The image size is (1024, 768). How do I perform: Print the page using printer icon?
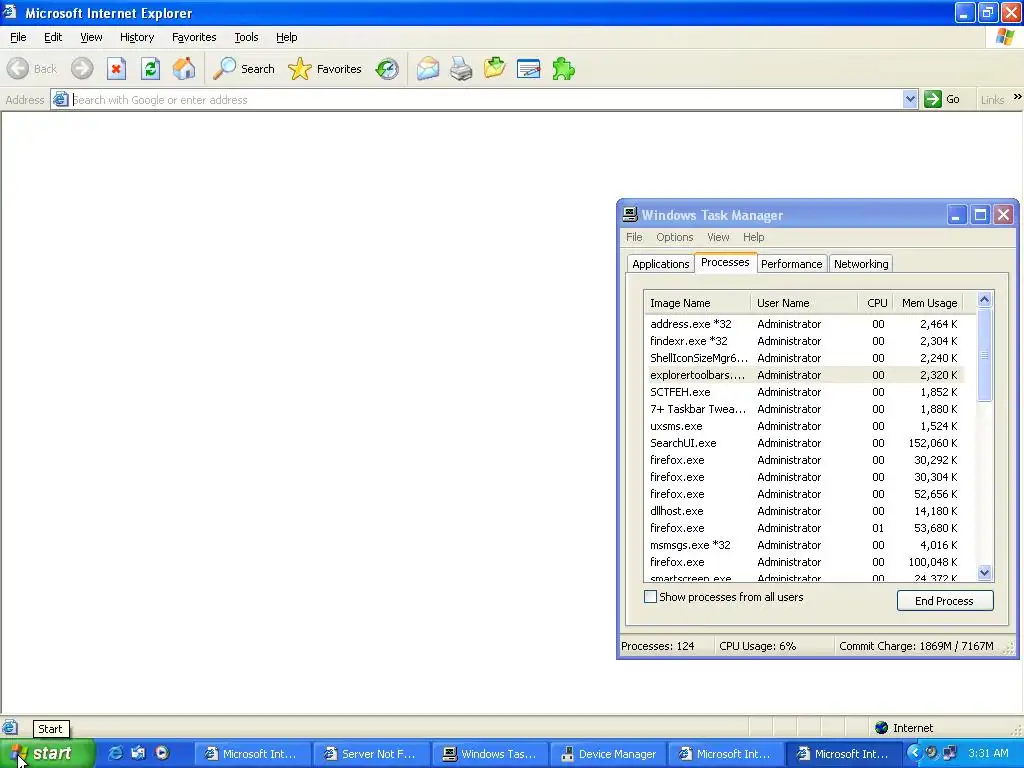(461, 69)
